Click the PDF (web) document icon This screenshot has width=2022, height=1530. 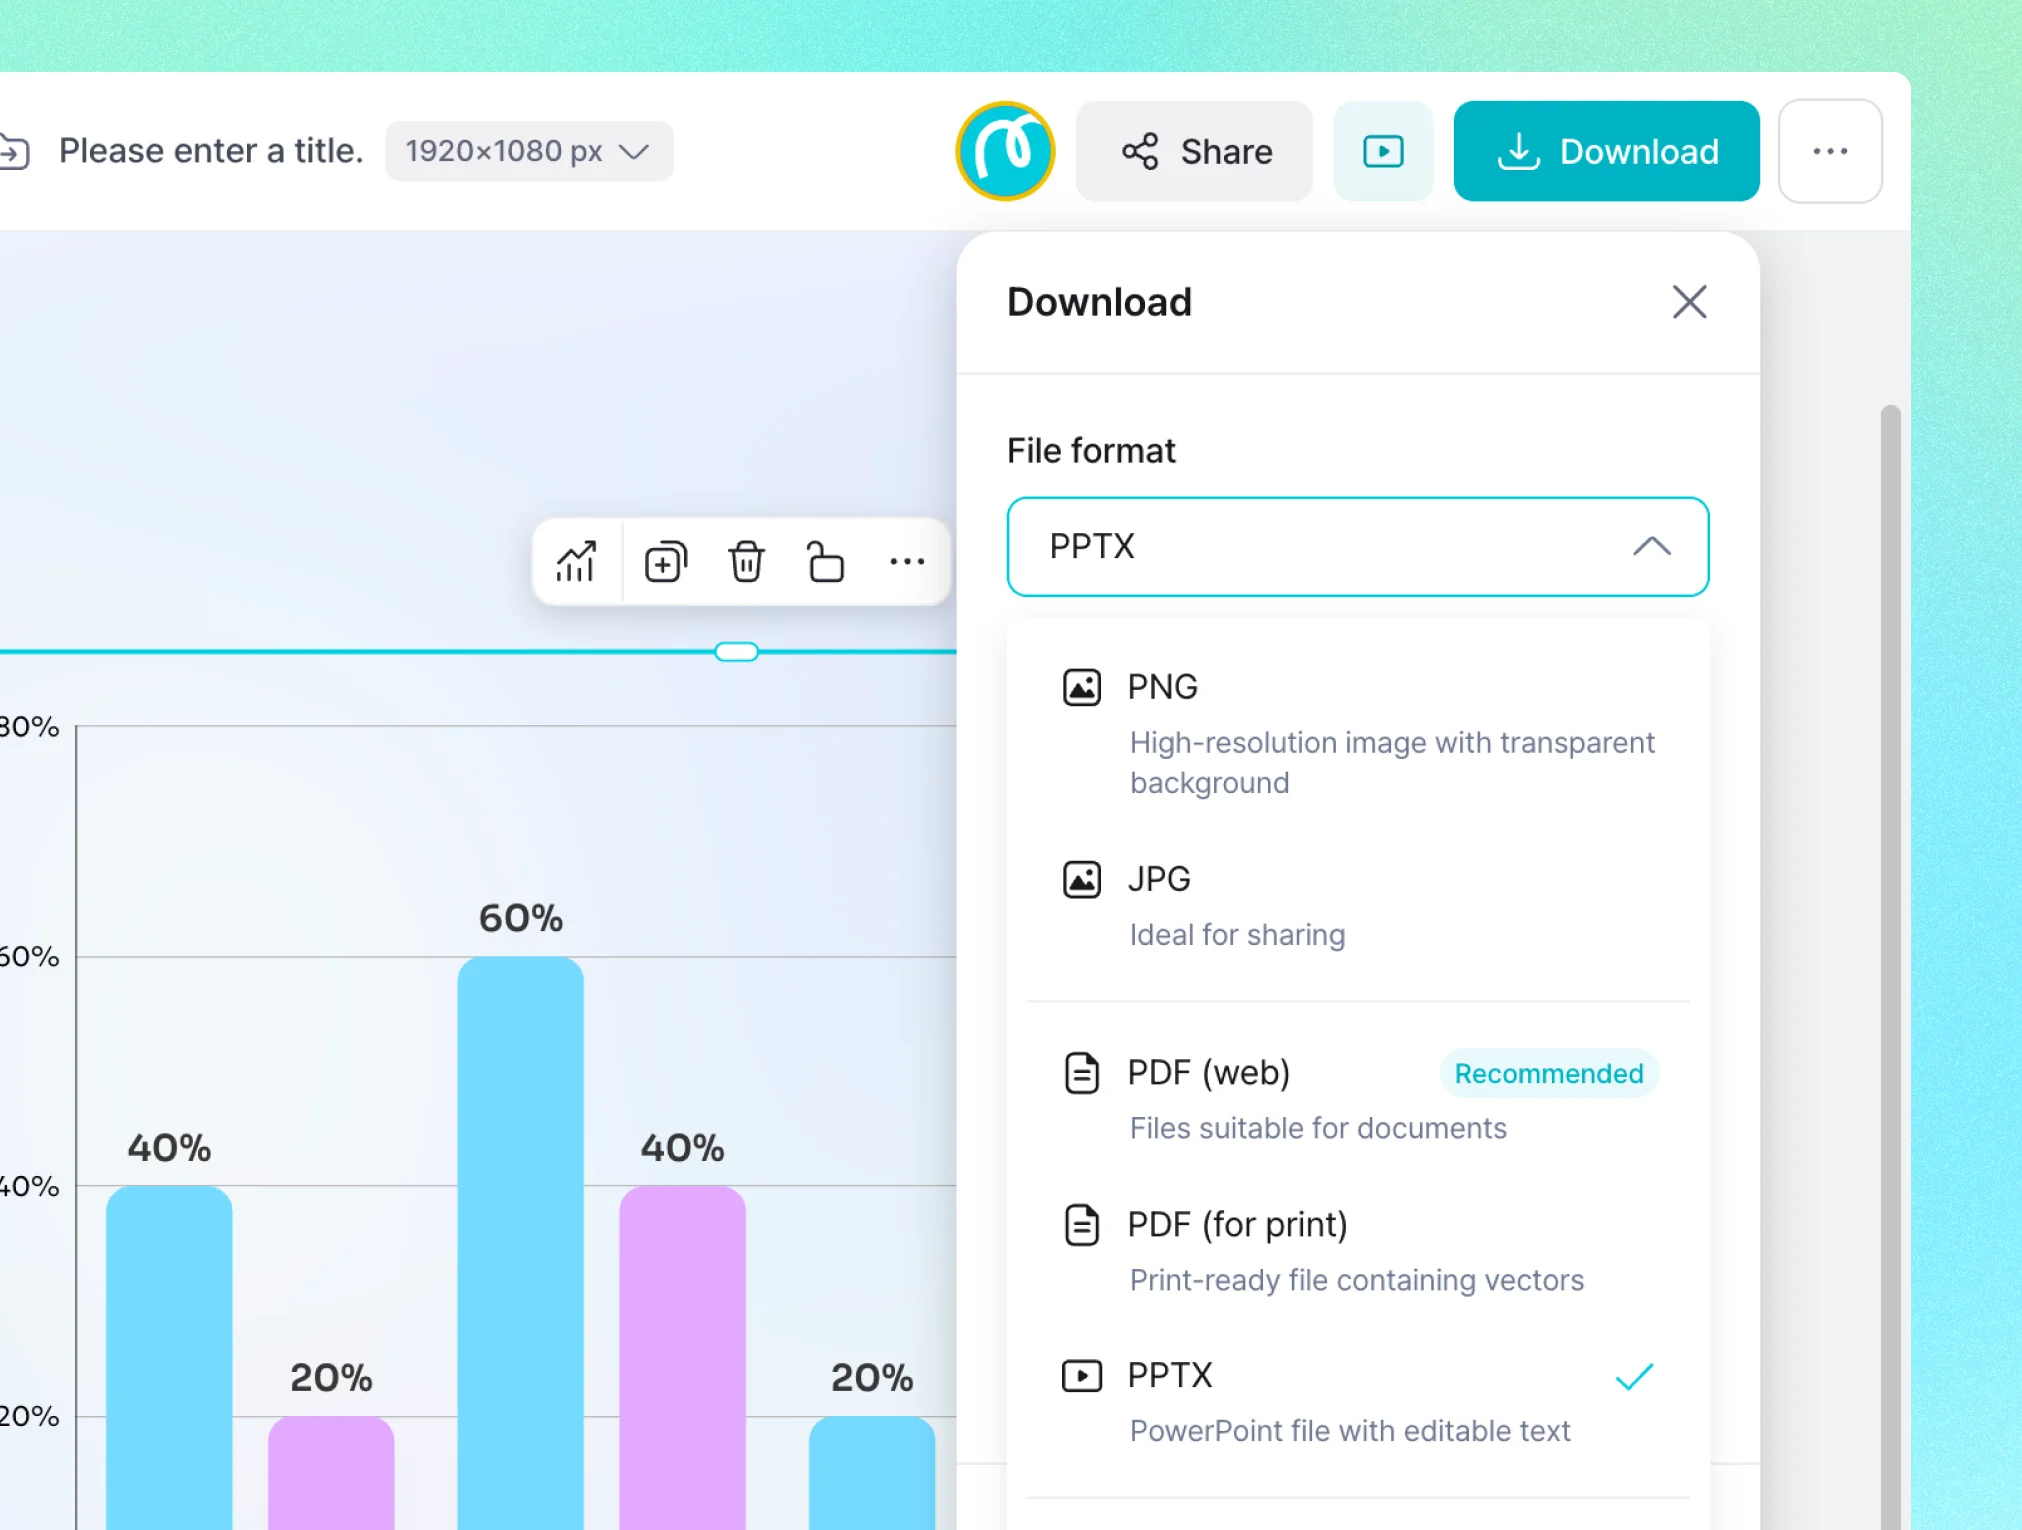[x=1081, y=1073]
